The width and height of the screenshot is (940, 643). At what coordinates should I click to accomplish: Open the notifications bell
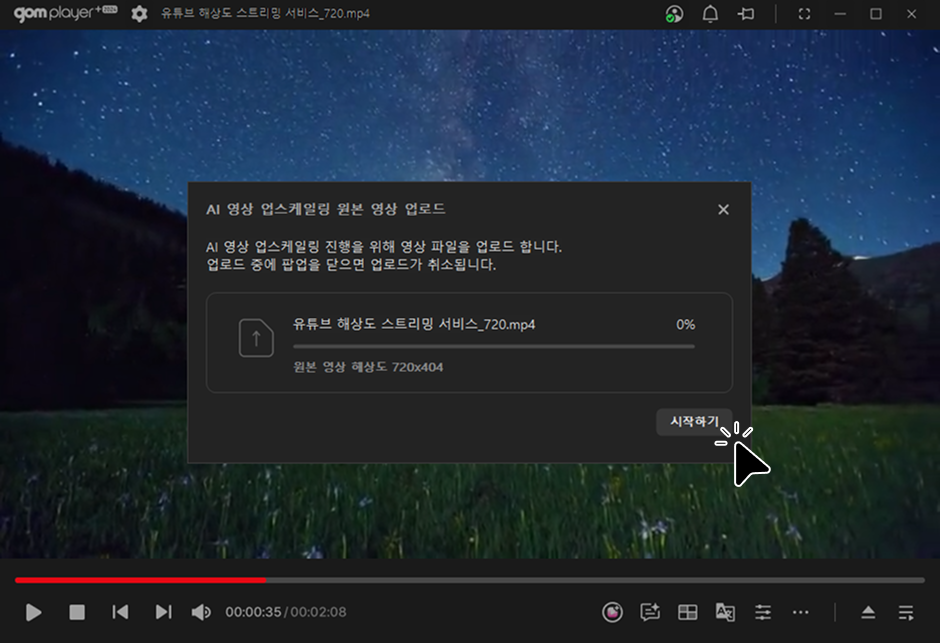point(711,14)
